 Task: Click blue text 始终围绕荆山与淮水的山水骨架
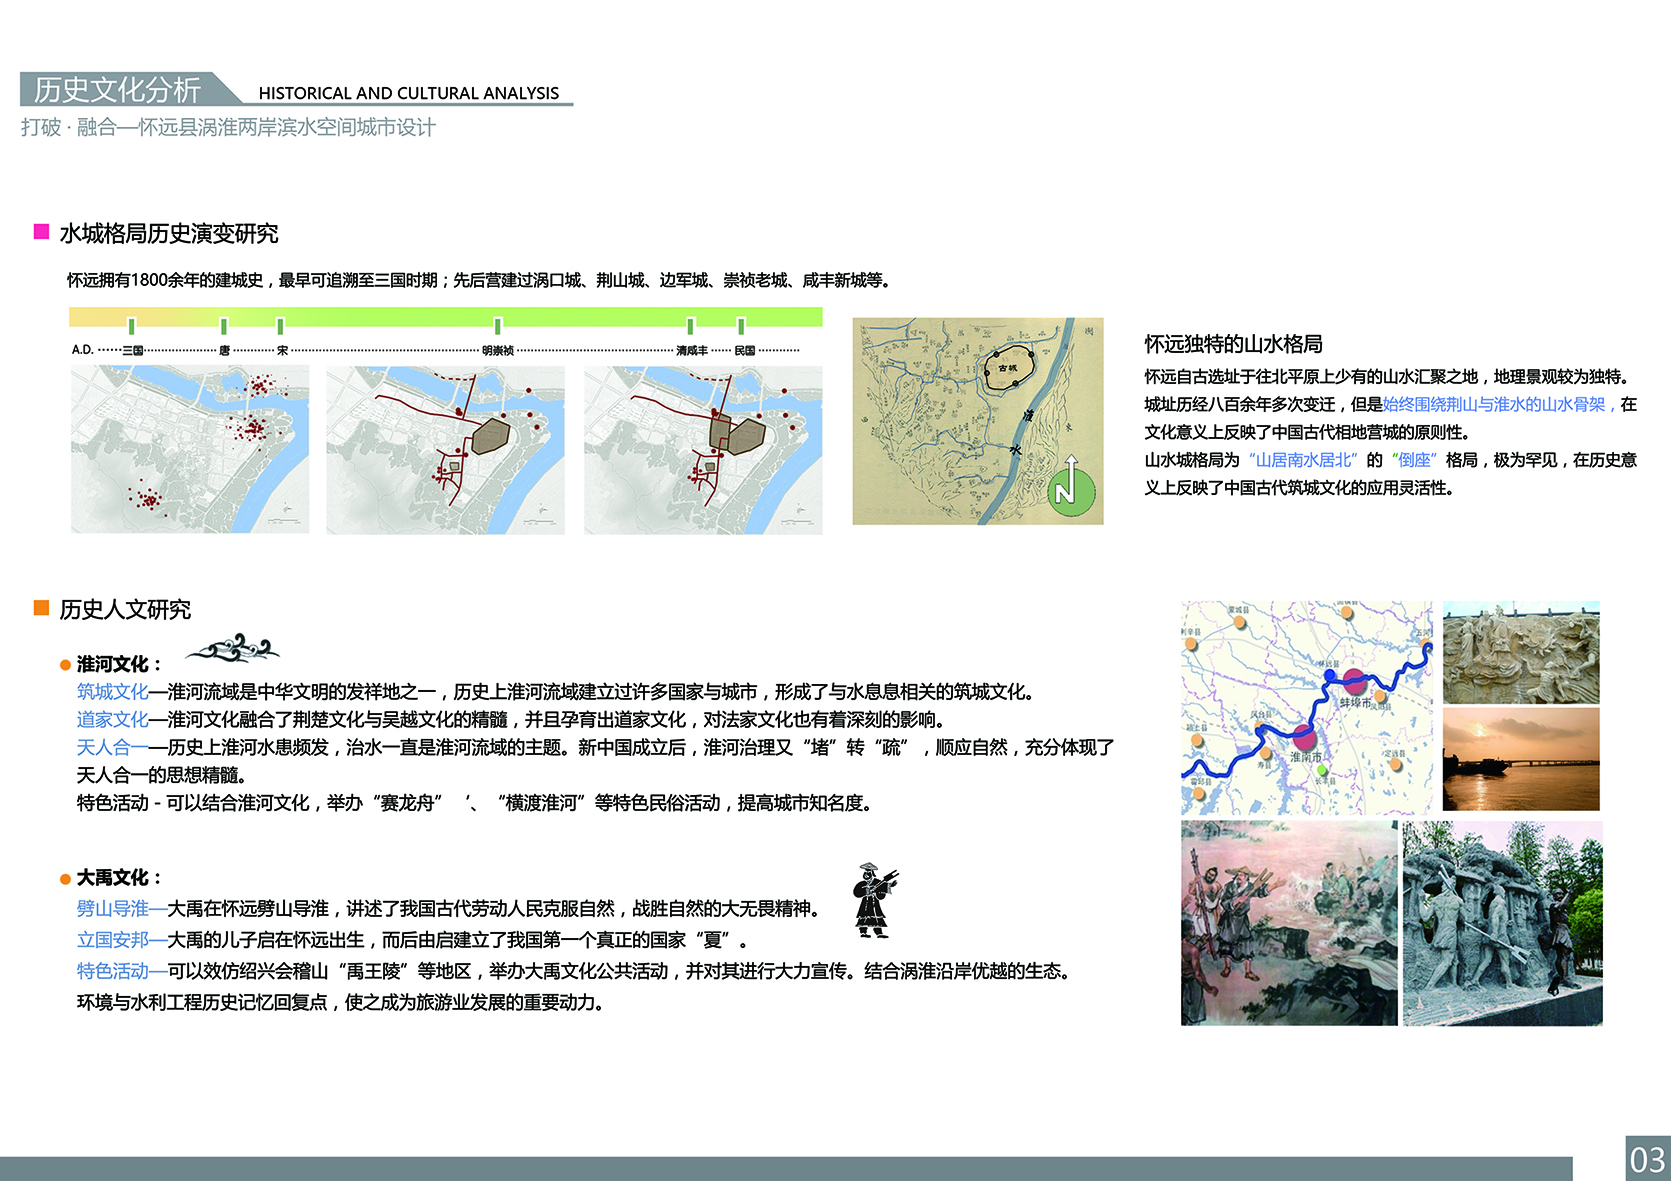point(1494,404)
